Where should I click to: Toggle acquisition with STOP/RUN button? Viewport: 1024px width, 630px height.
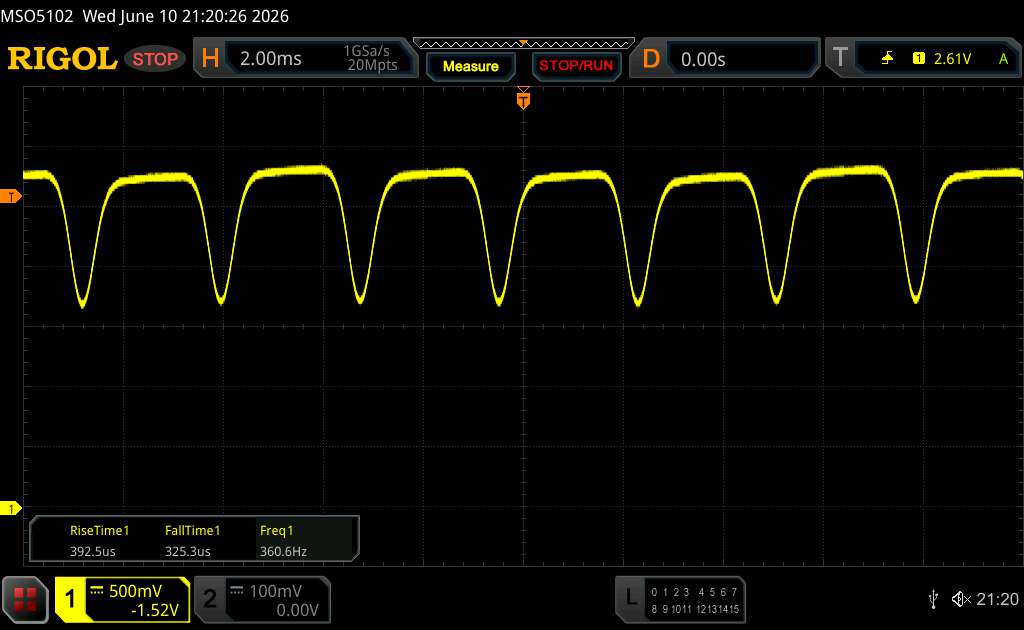(576, 66)
